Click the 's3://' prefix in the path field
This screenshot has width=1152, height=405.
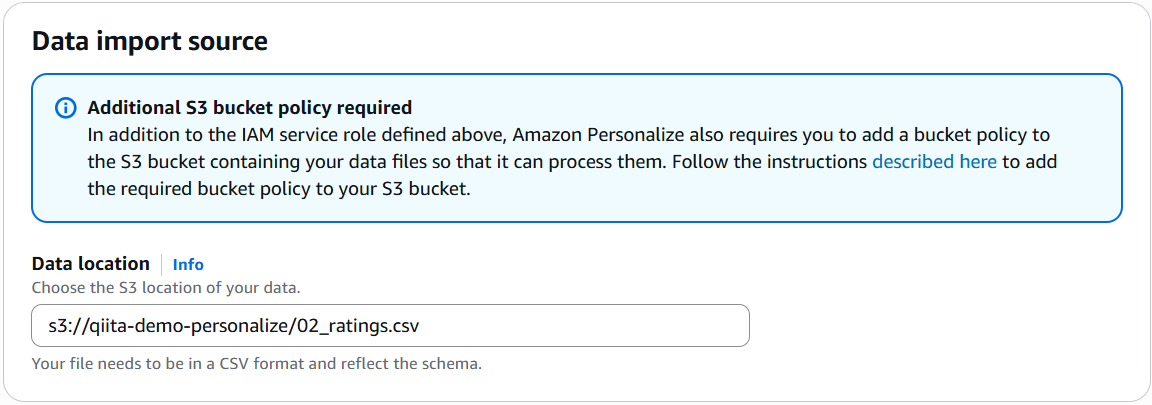tap(66, 325)
